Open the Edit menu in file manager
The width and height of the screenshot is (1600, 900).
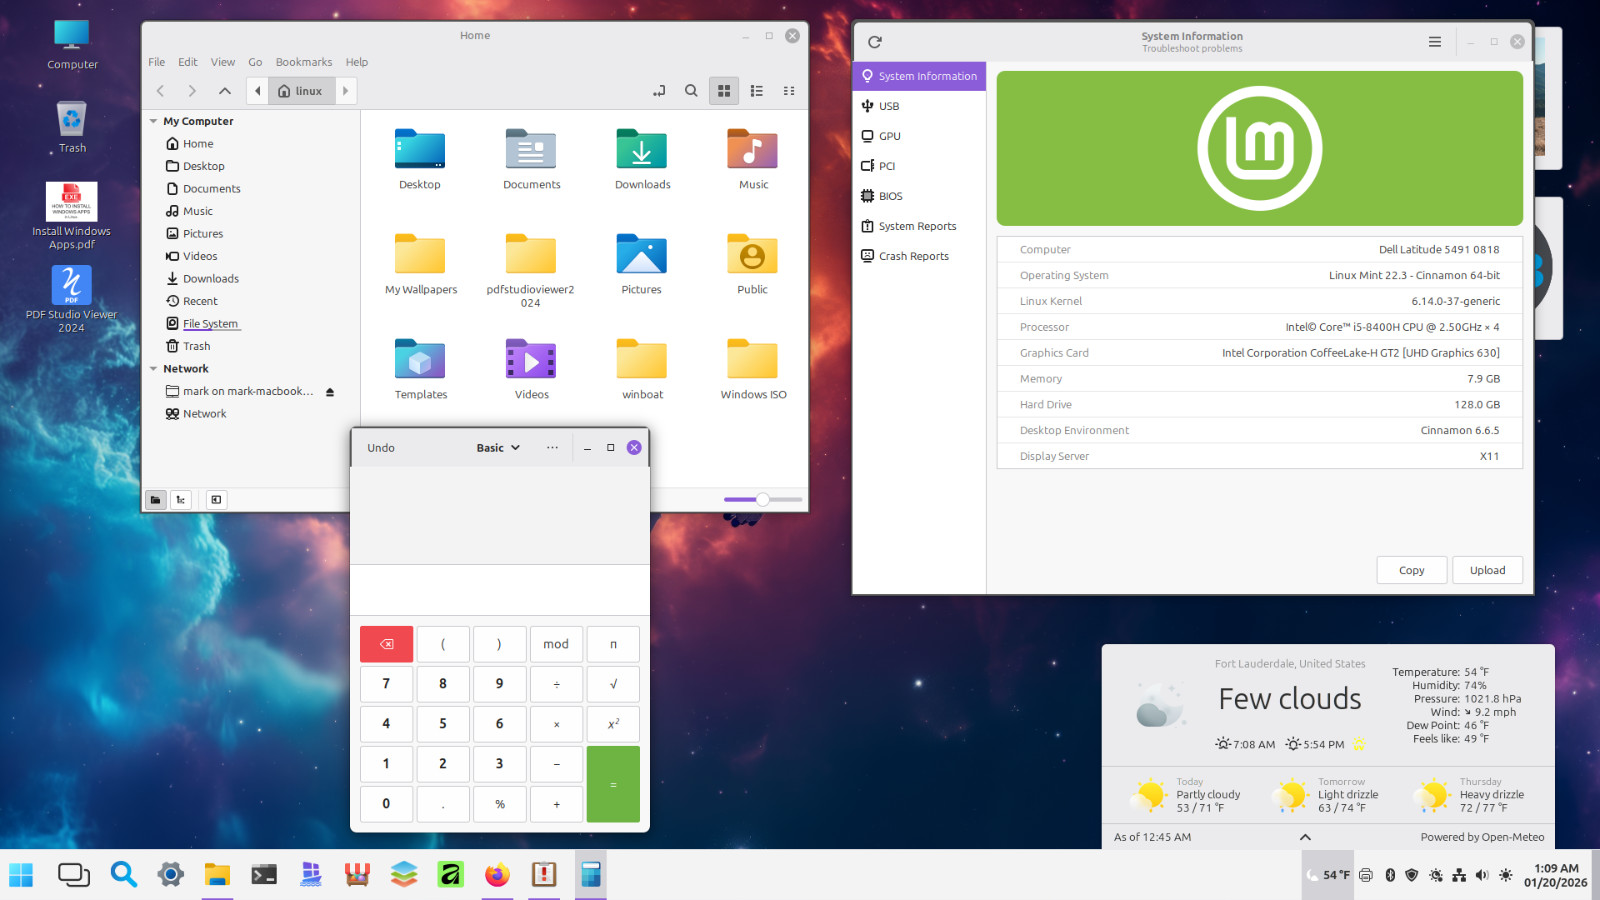pos(188,62)
